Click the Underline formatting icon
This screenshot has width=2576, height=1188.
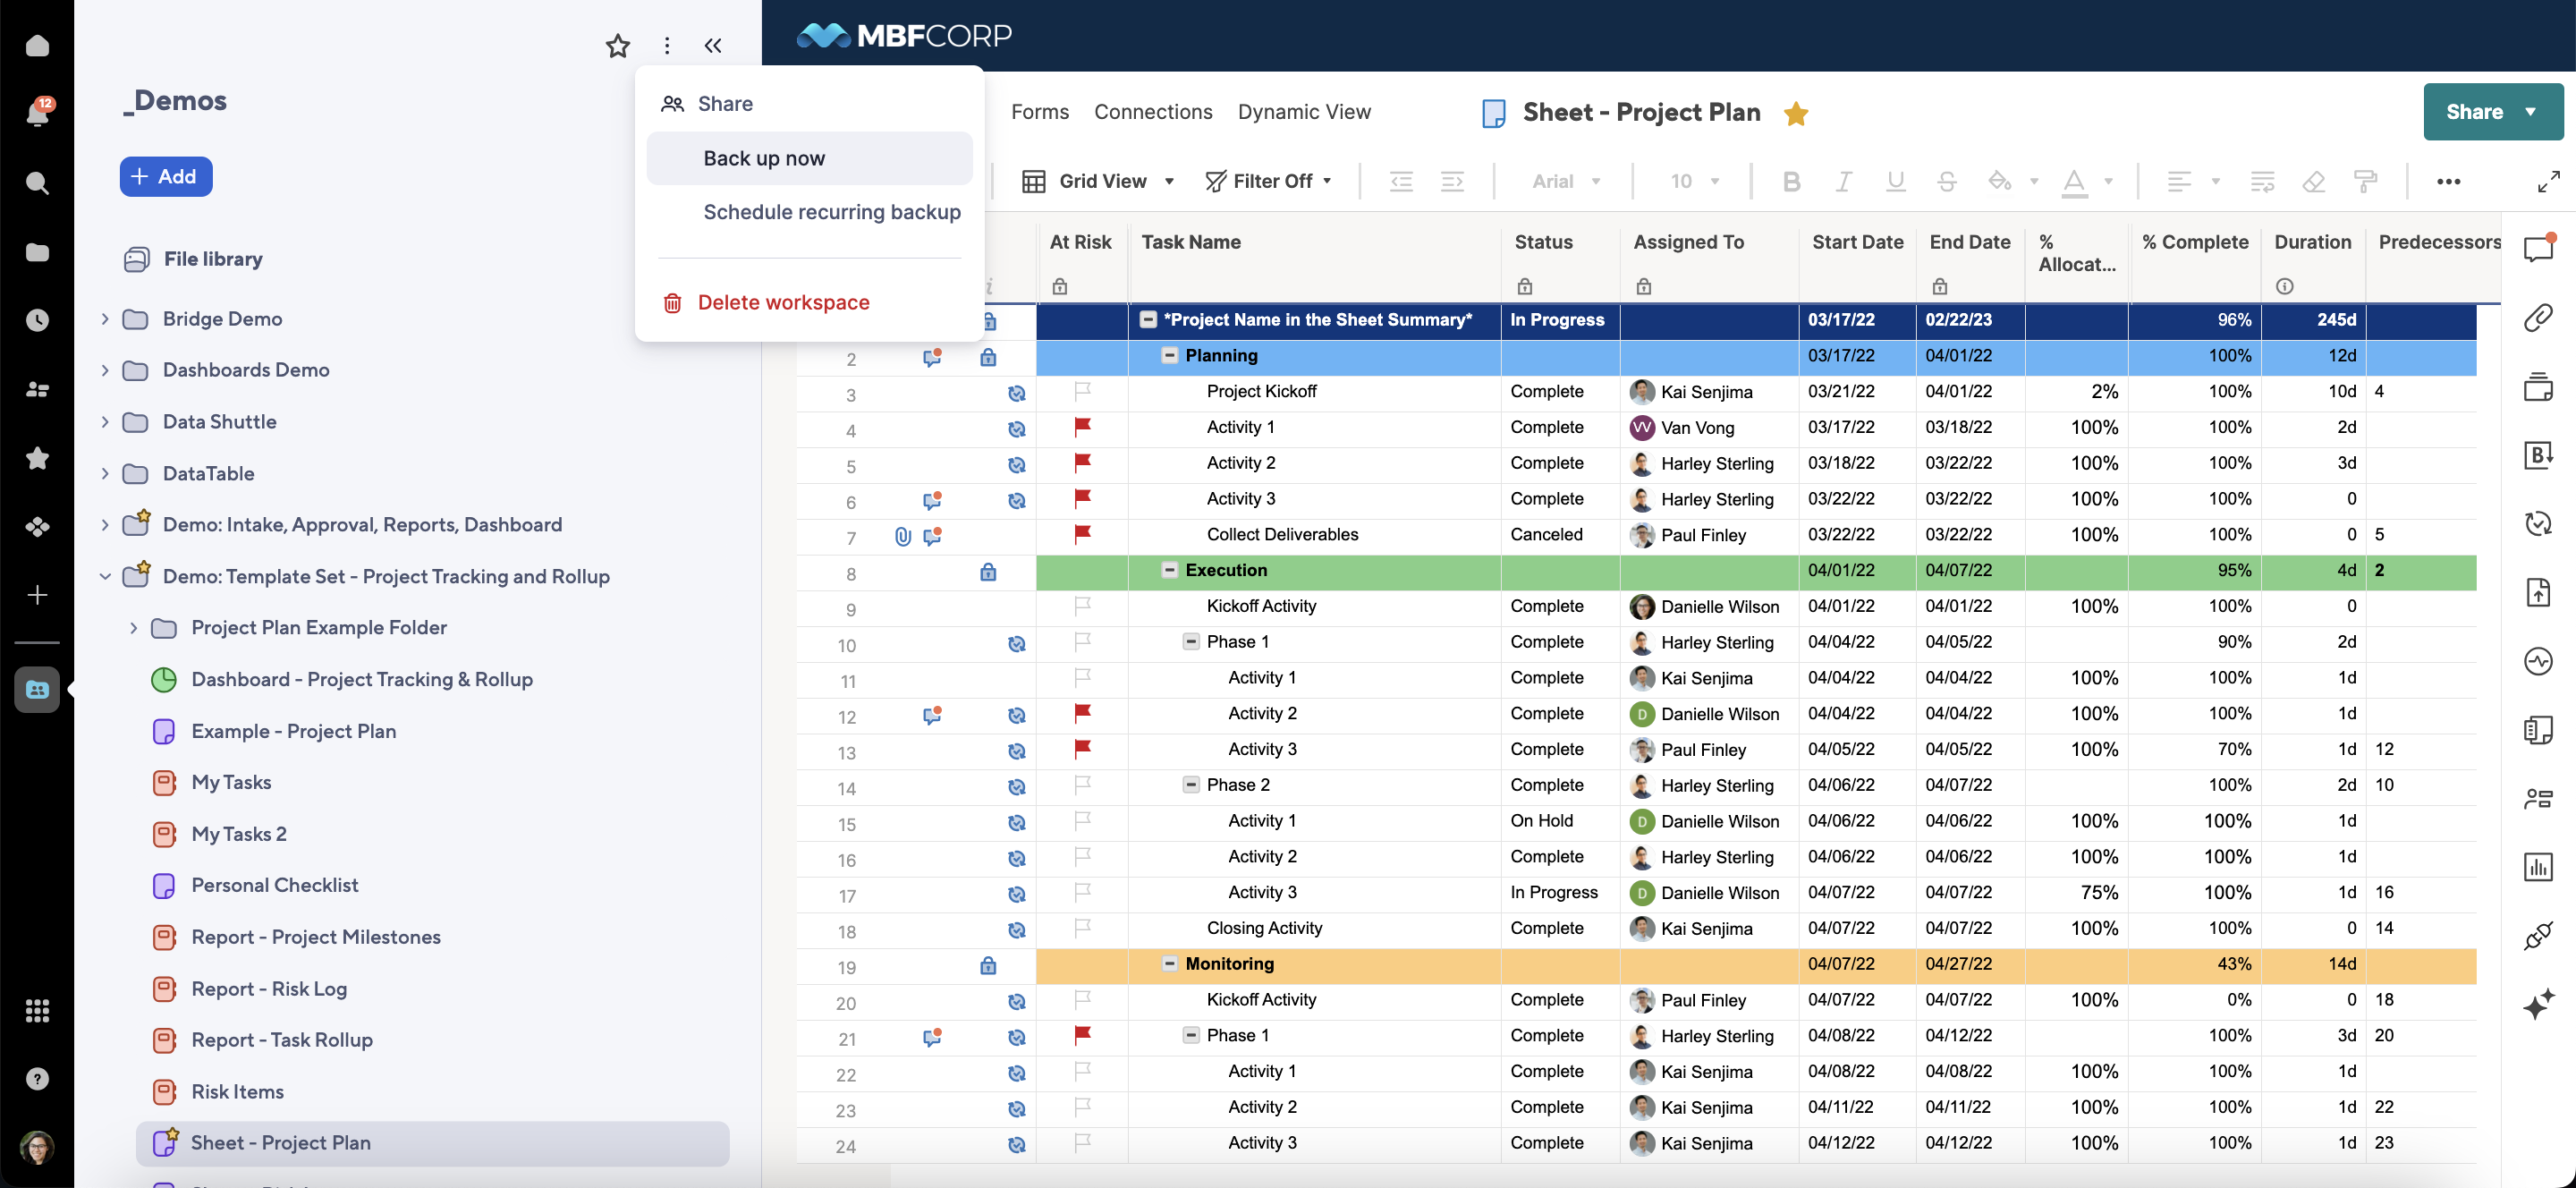click(x=1894, y=179)
